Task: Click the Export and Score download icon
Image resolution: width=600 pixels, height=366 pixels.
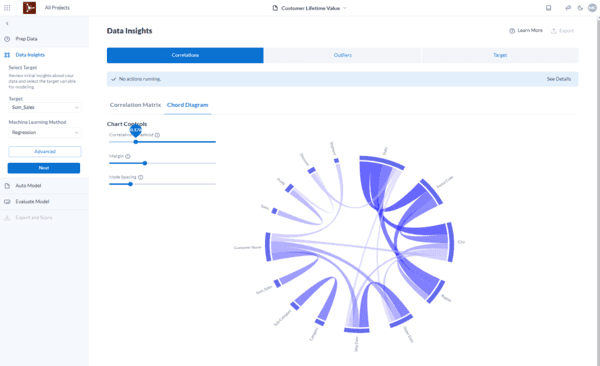Action: coord(7,218)
